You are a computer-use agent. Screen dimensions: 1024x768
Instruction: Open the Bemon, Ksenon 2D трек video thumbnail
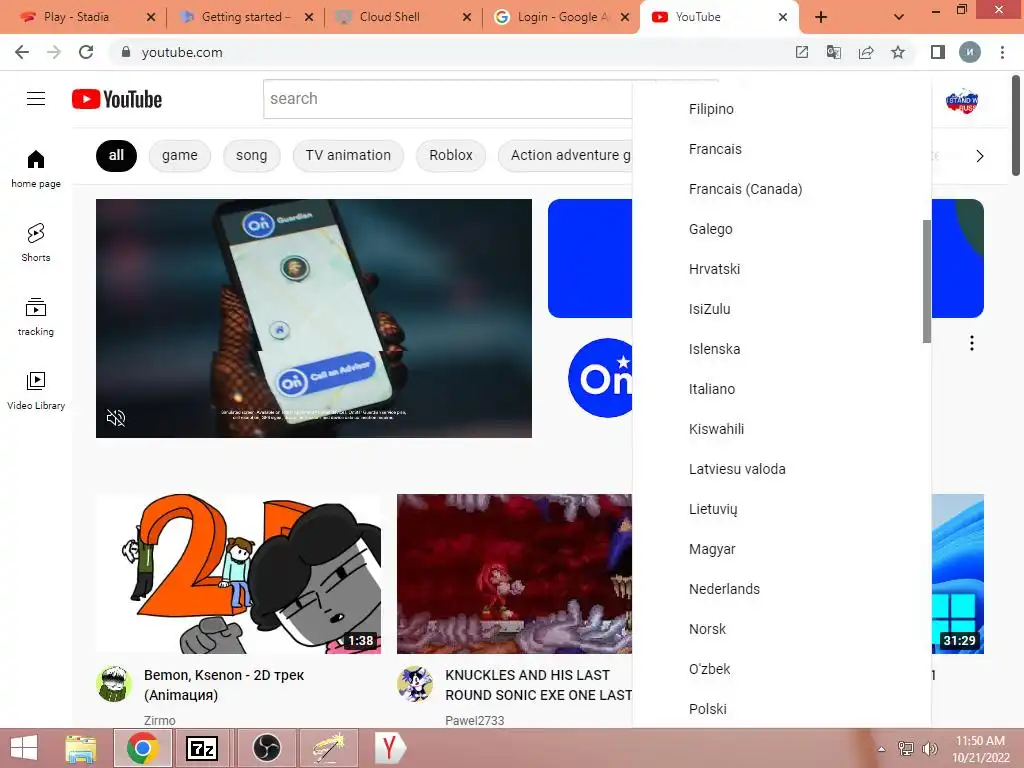coord(238,574)
